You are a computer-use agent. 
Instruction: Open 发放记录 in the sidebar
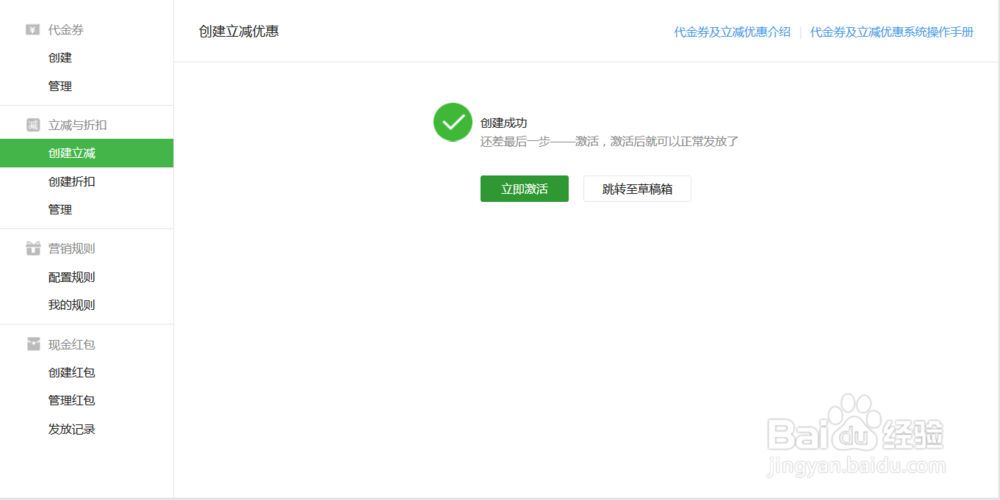(71, 429)
